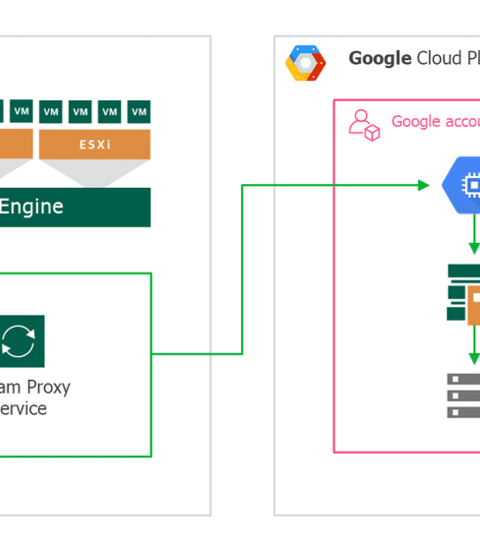The height and width of the screenshot is (548, 480).
Task: Click the 'ESXi' label text
Action: tap(95, 144)
